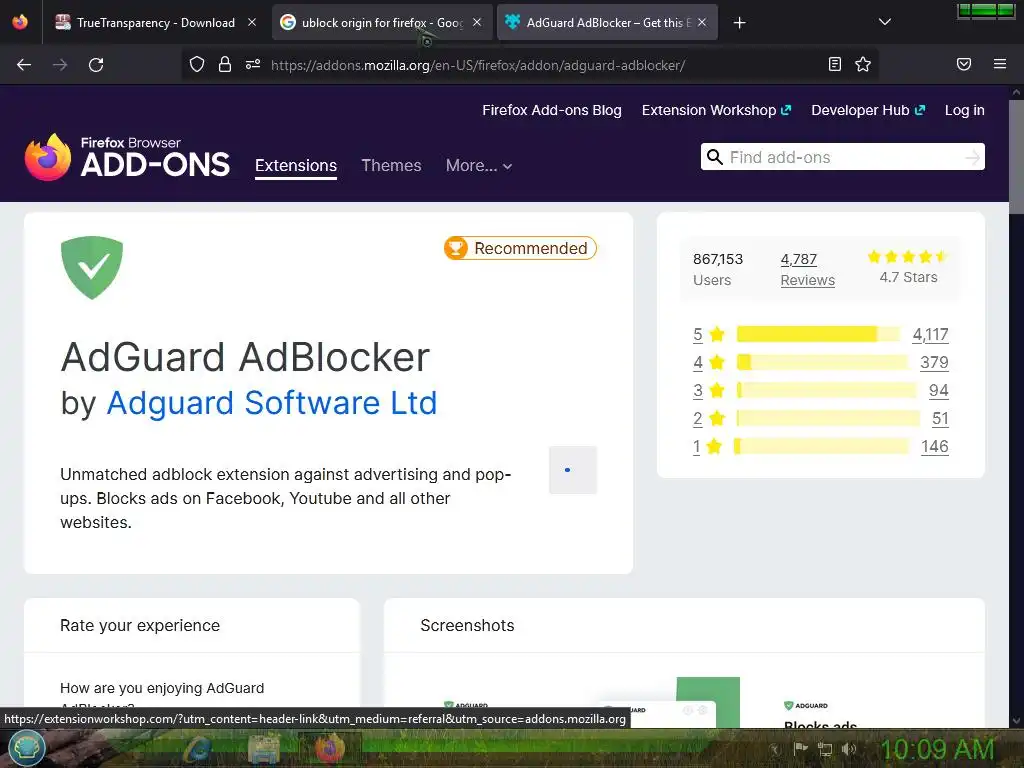Viewport: 1024px width, 768px height.
Task: Toggle reader view icon
Action: [835, 64]
